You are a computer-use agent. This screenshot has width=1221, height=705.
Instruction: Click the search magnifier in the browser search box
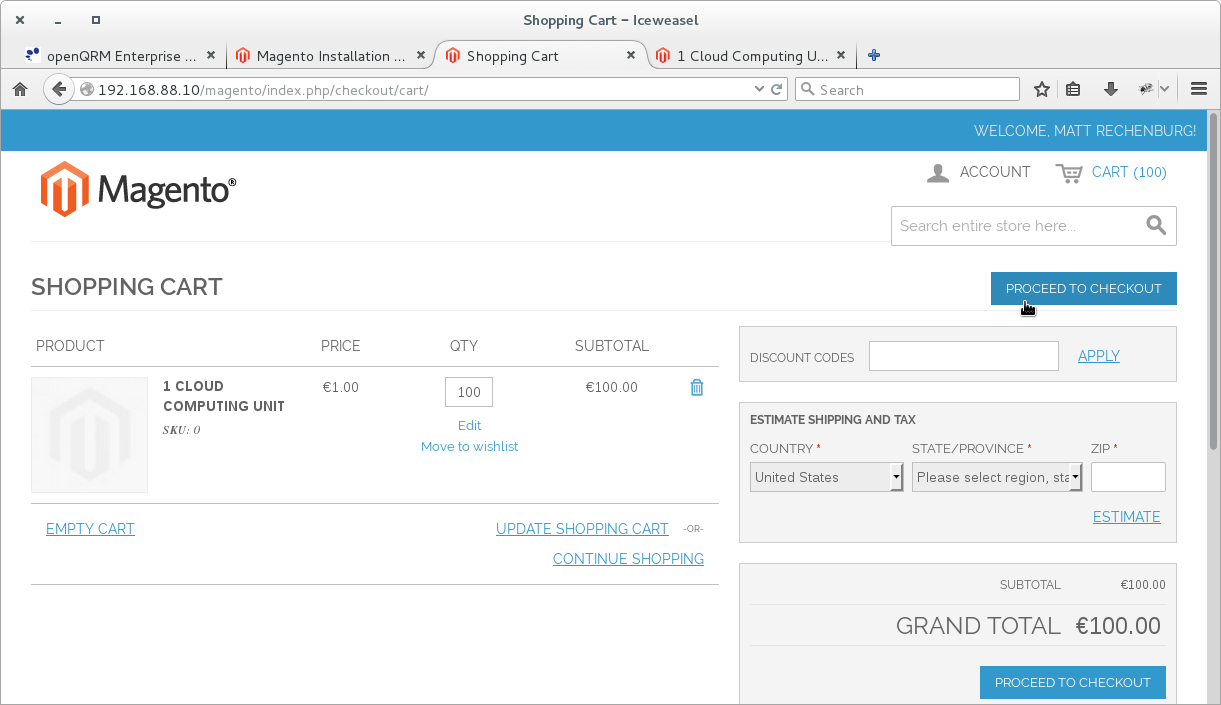click(808, 90)
